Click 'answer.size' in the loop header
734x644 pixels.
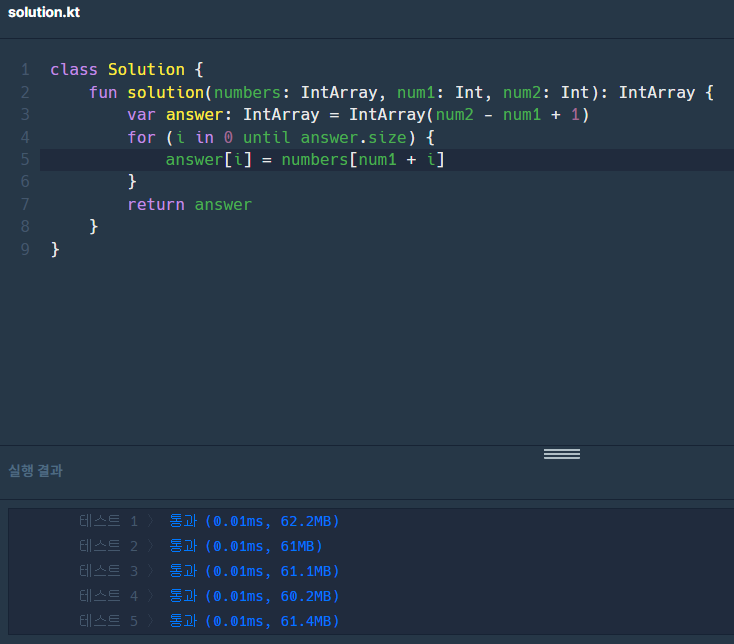pyautogui.click(x=353, y=138)
